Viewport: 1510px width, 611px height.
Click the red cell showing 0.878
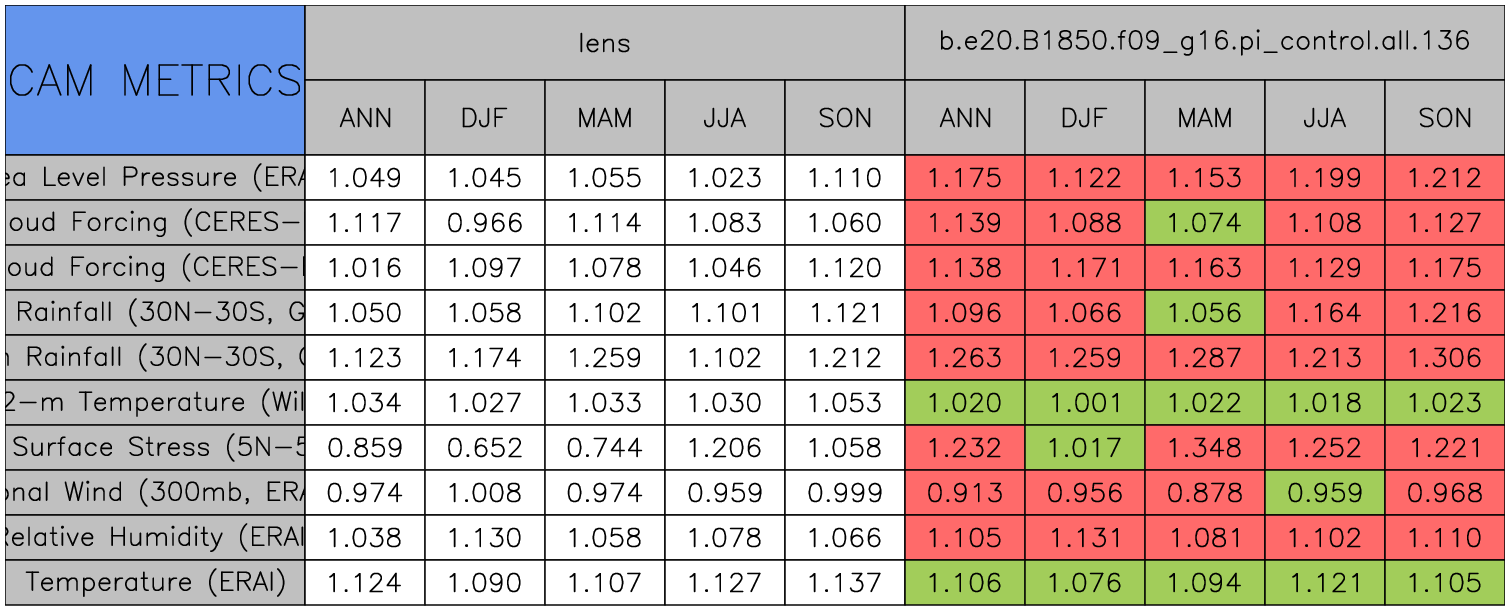point(1204,492)
